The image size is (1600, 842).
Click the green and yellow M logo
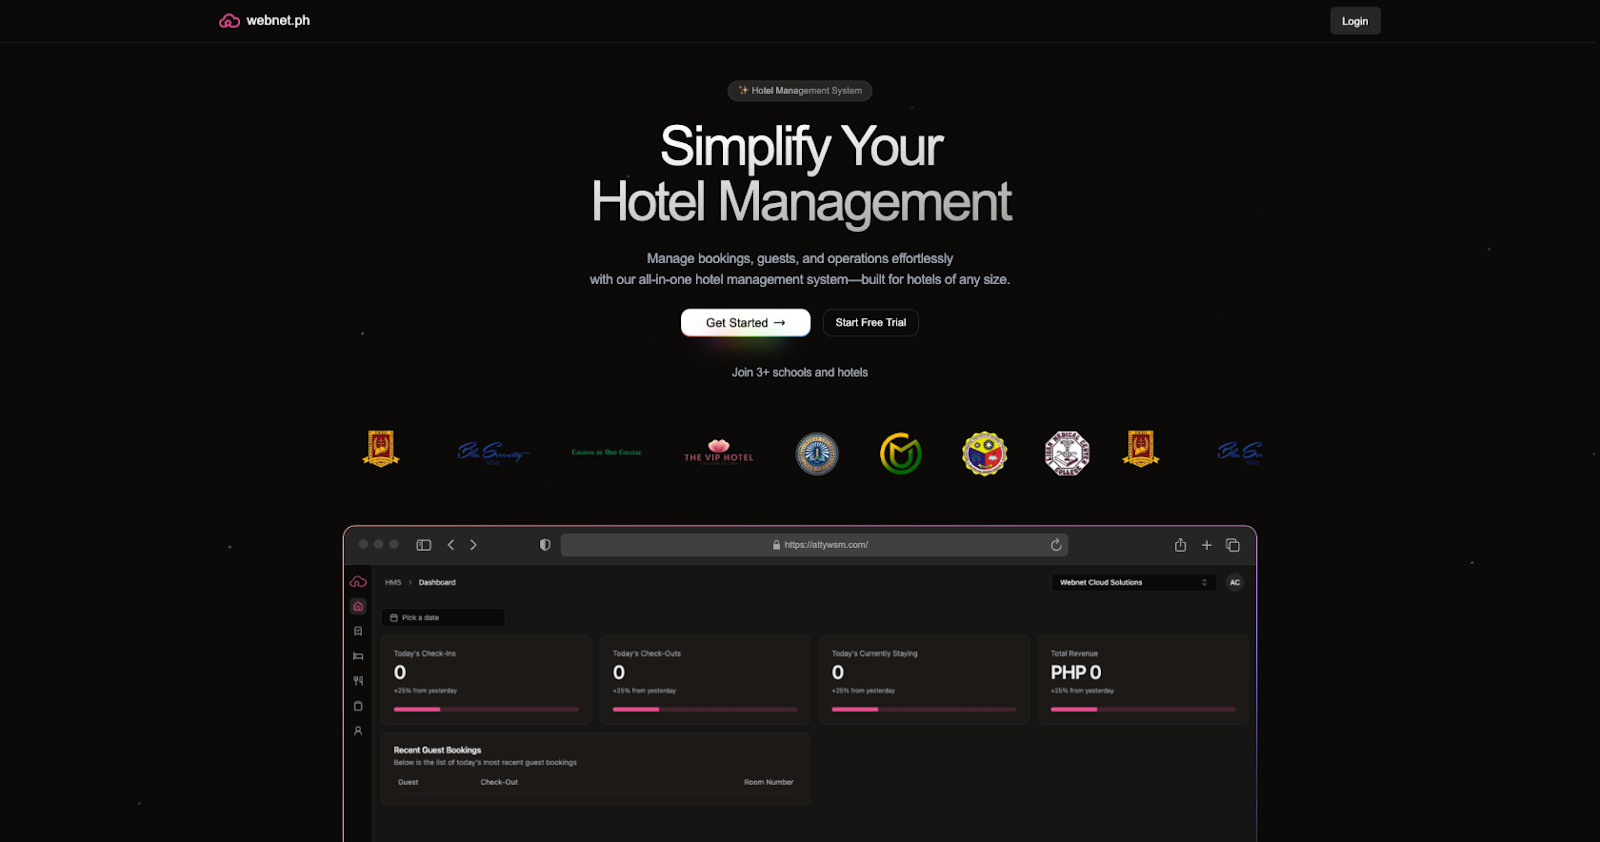point(901,454)
